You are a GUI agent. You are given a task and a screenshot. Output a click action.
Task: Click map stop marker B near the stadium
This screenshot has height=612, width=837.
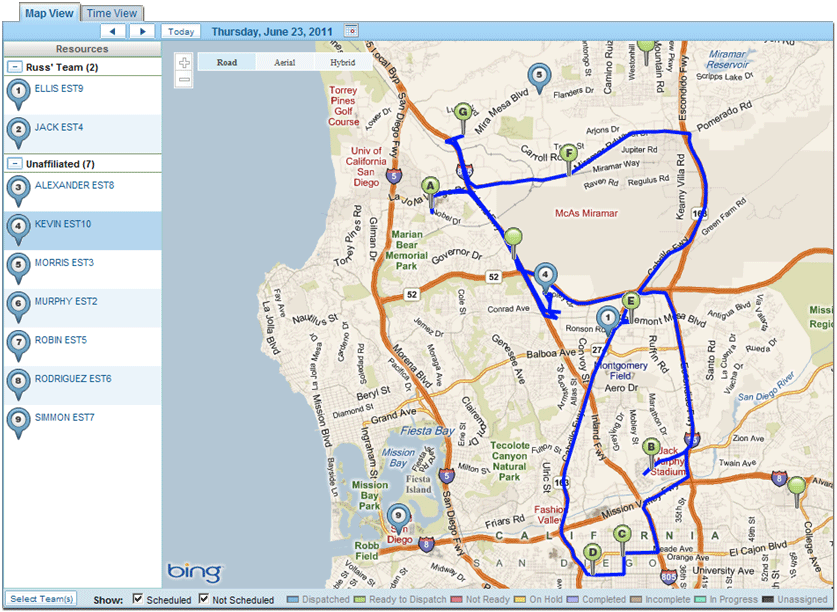click(x=651, y=450)
